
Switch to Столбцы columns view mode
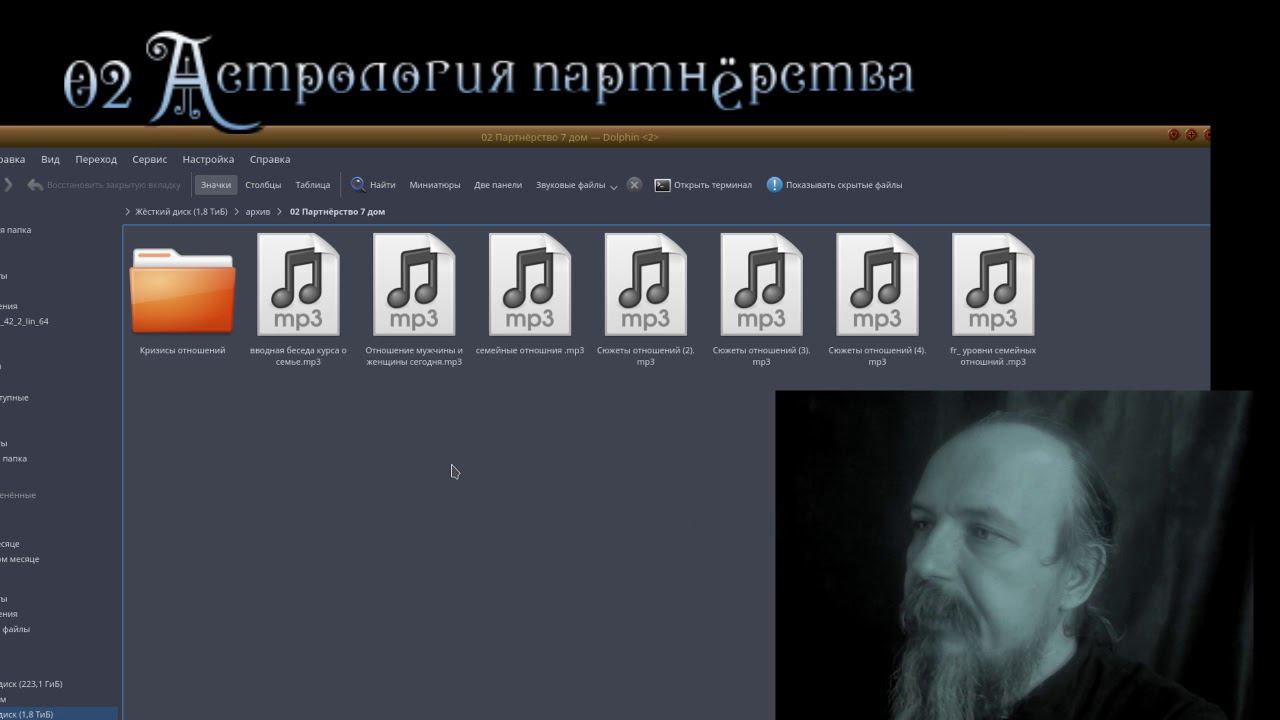(x=263, y=185)
